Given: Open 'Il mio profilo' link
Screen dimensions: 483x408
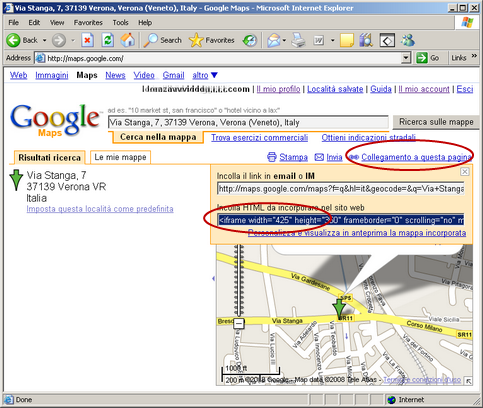Looking at the screenshot, I should click(278, 89).
